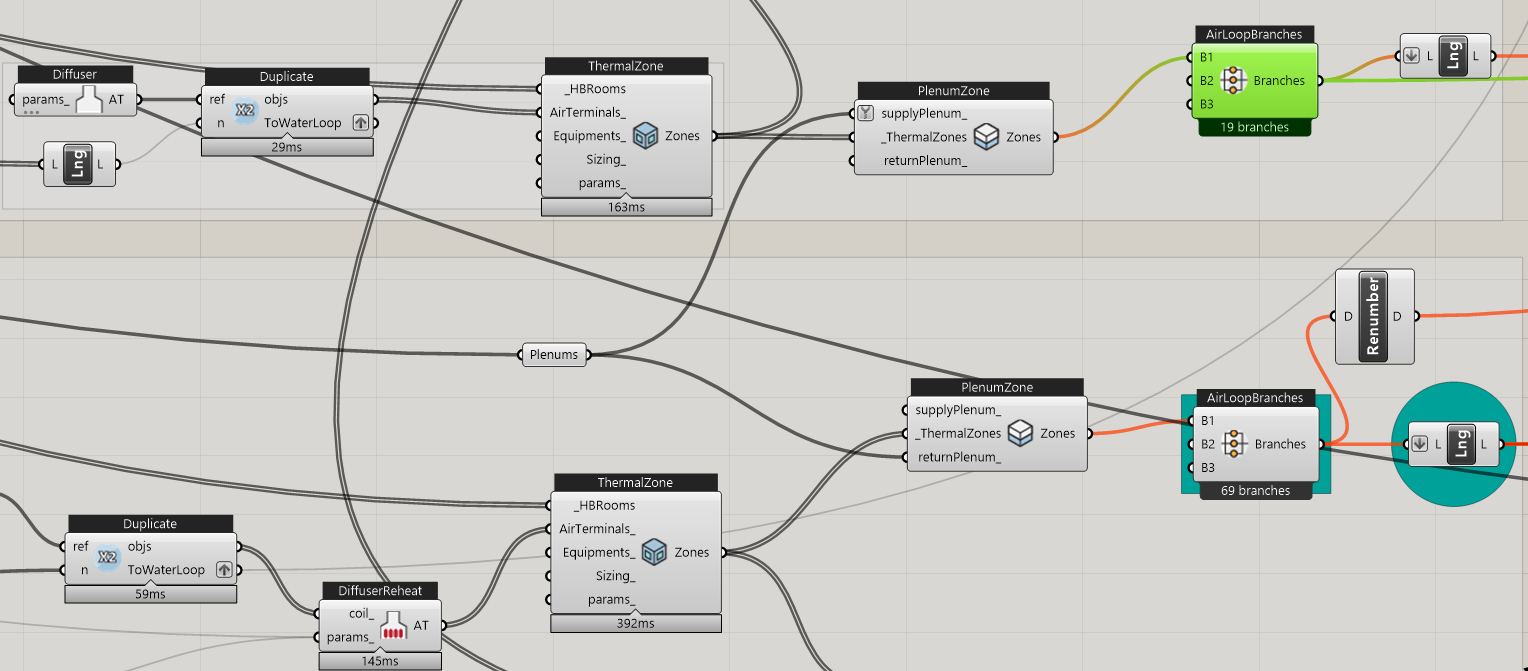The image size is (1528, 671).
Task: Click the X2 icon on the top Duplicate component
Action: pyautogui.click(x=245, y=111)
